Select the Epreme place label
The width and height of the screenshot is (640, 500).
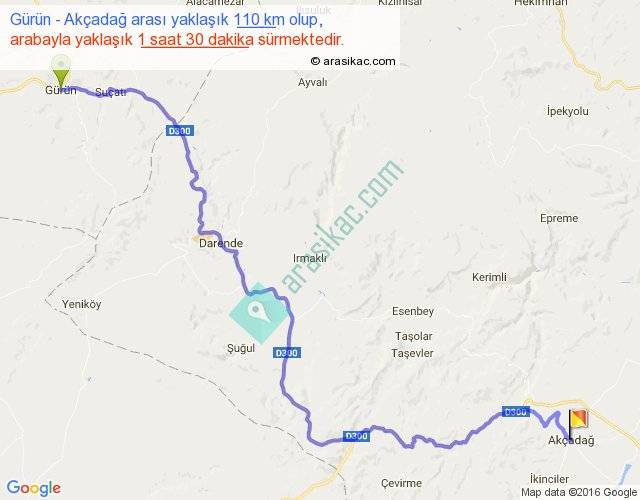pos(559,218)
